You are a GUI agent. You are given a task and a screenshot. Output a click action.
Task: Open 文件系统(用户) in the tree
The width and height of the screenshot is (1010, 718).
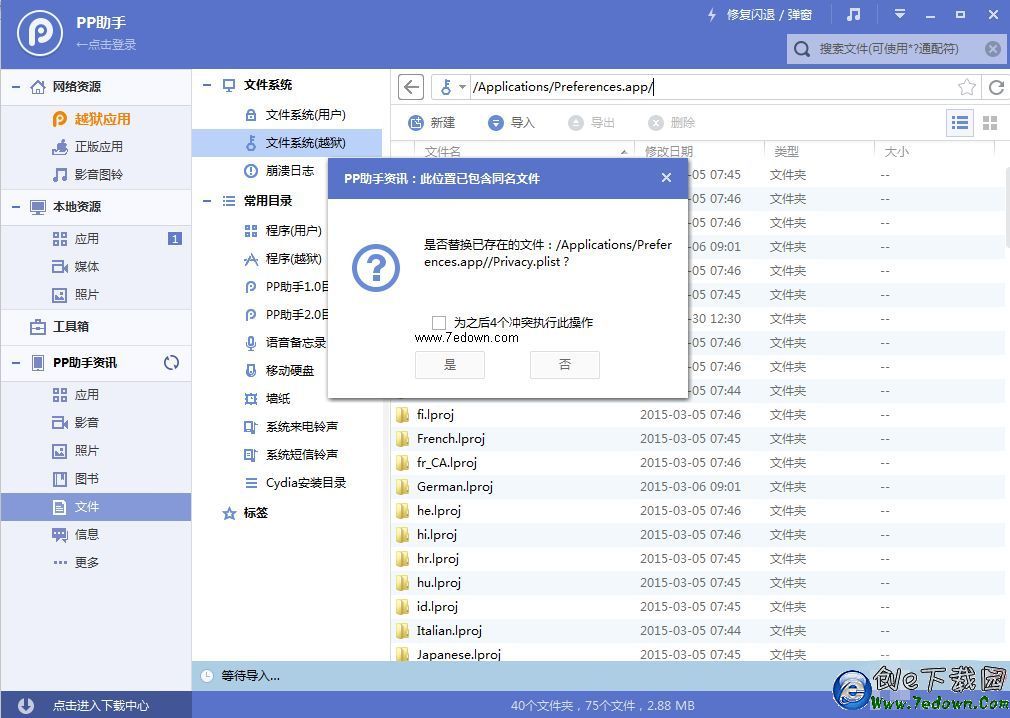[x=305, y=115]
